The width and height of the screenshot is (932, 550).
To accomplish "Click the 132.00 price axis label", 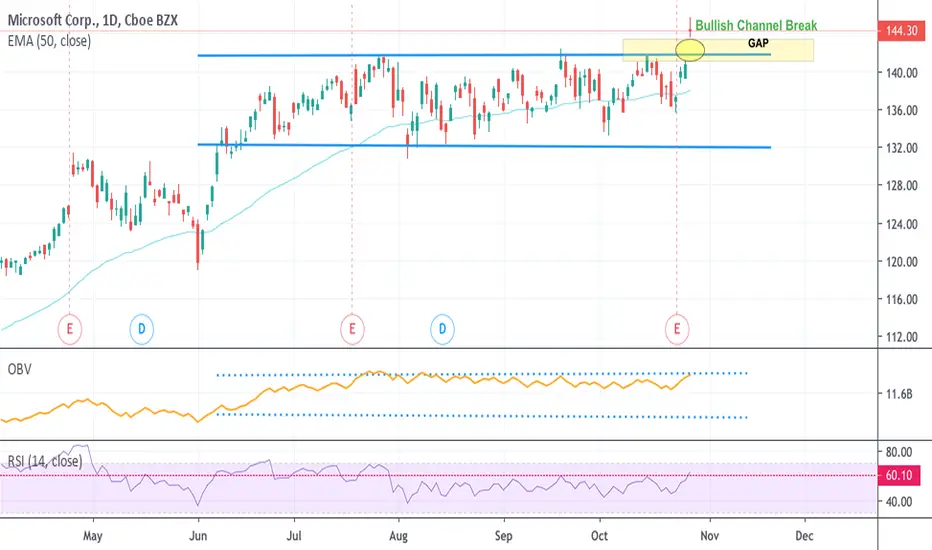I will 902,147.
